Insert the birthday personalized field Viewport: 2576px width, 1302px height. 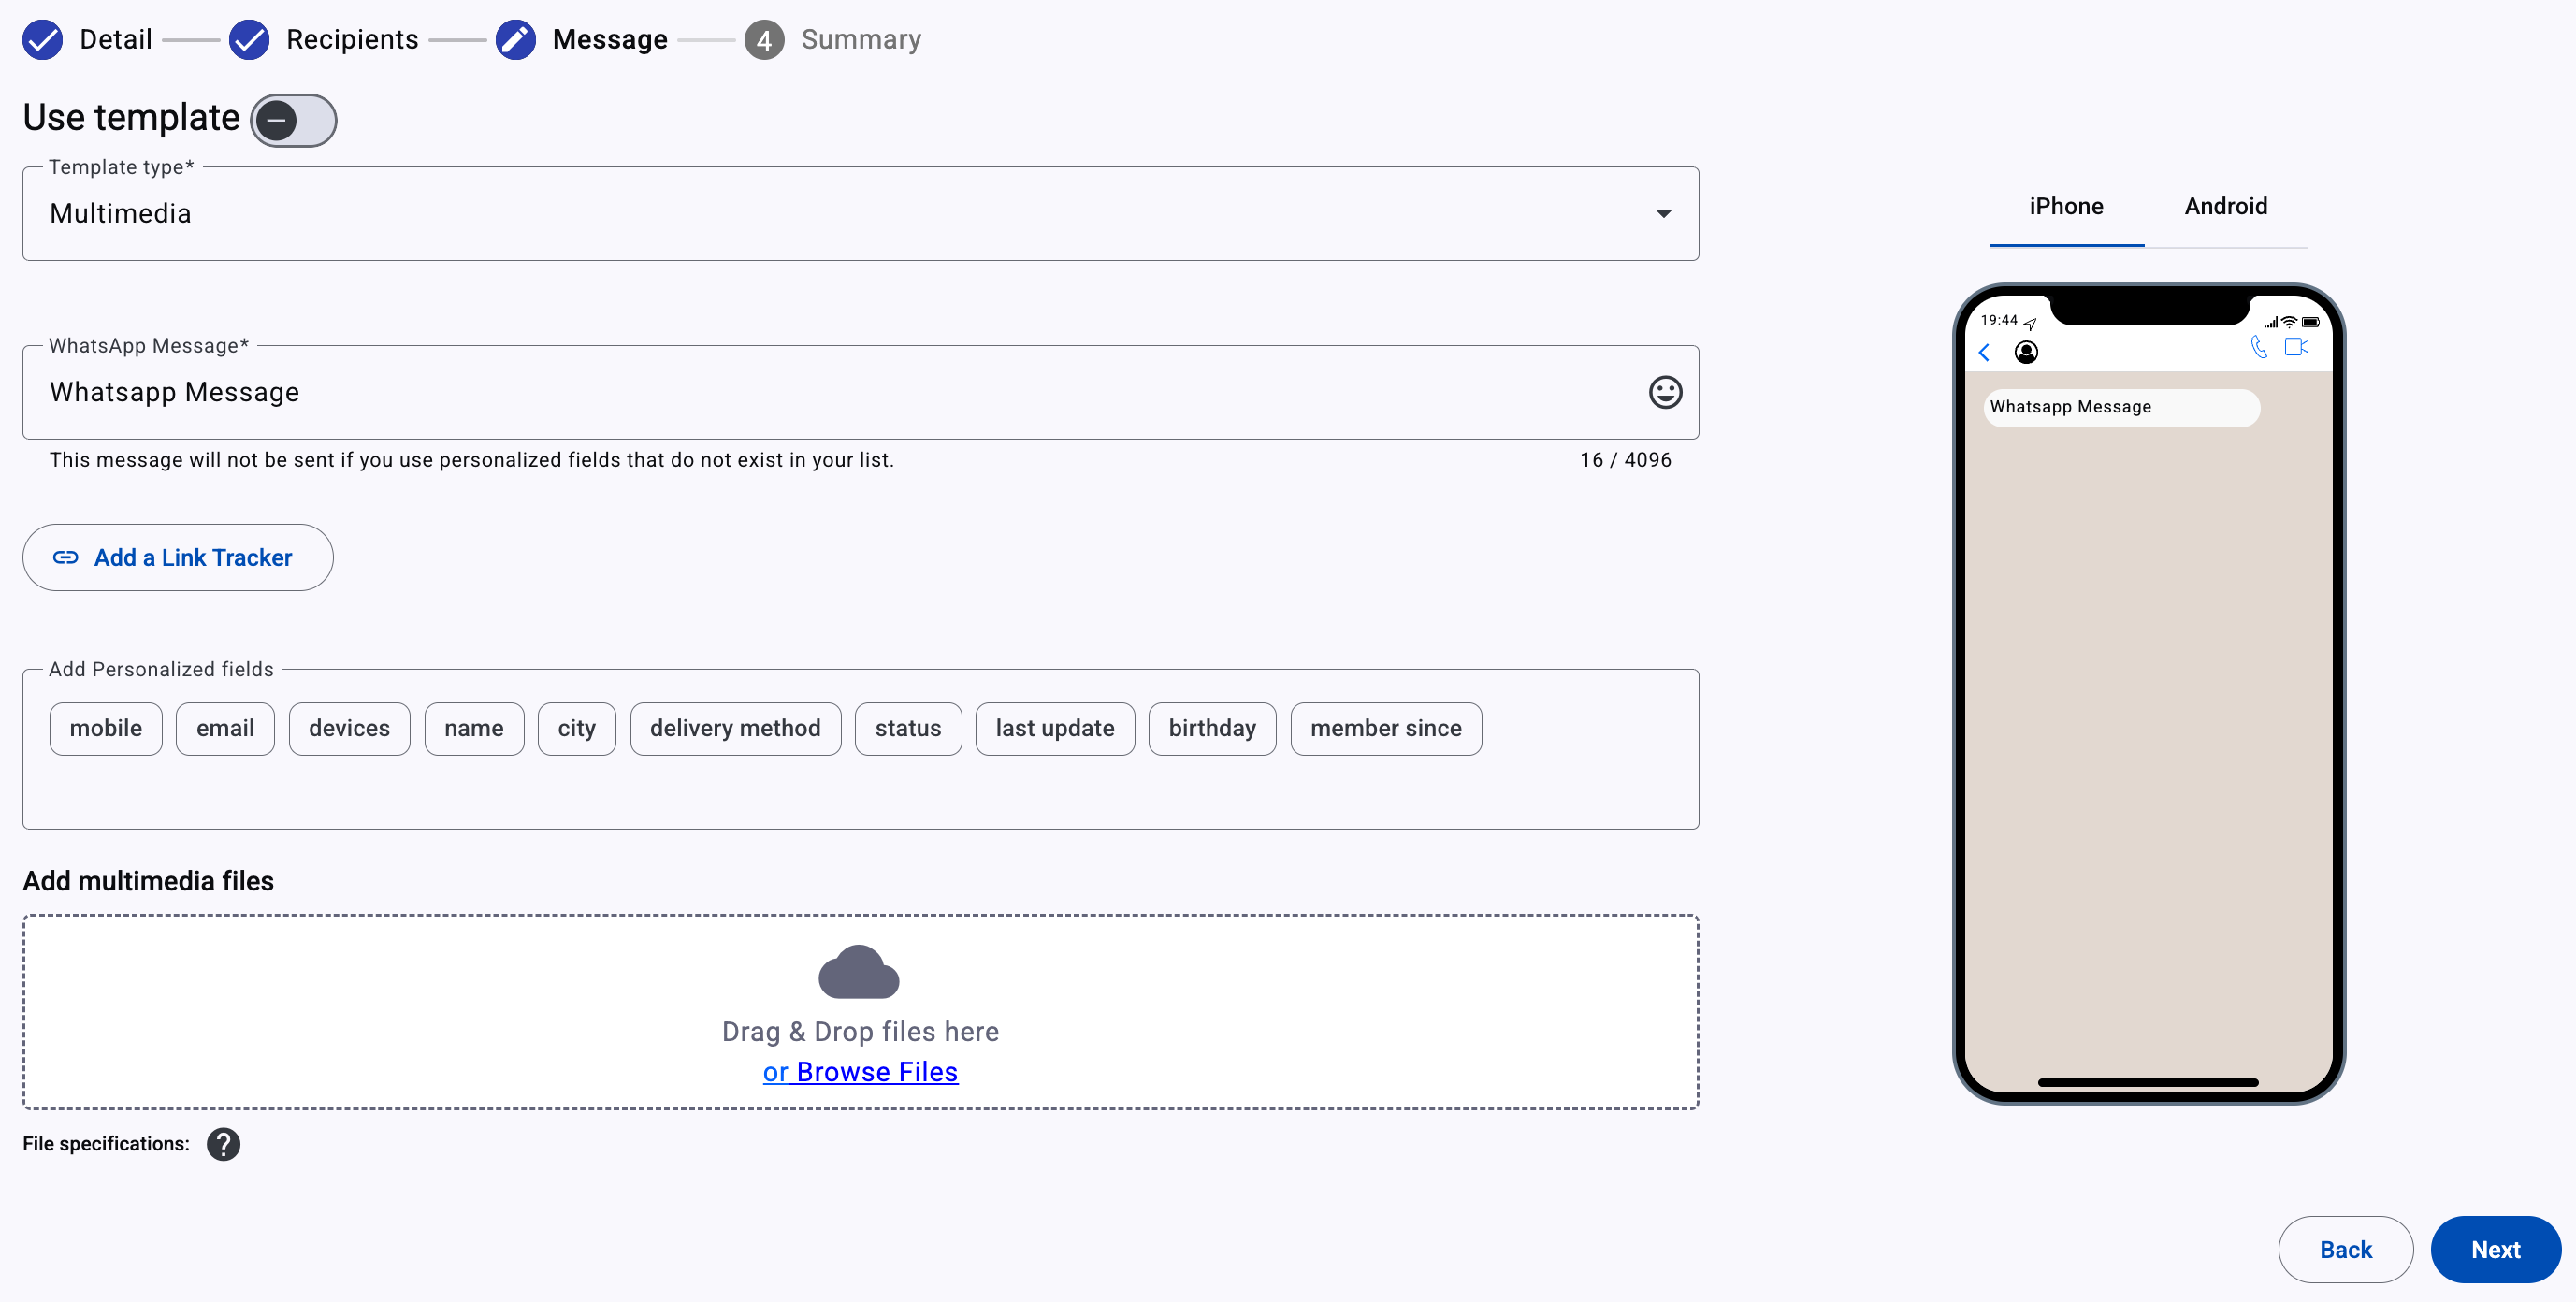pos(1211,729)
